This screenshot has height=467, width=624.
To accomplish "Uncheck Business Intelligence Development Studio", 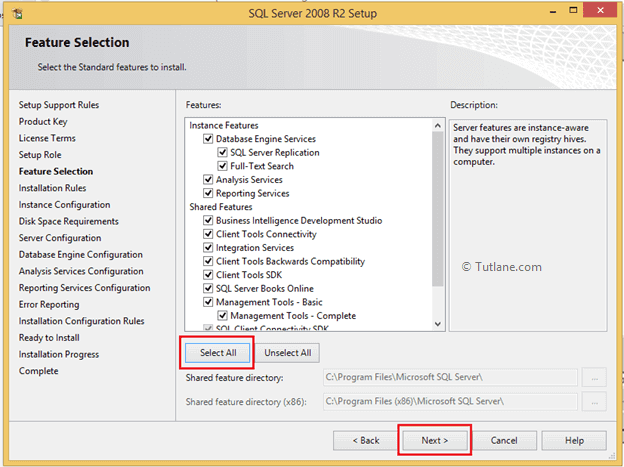I will [208, 221].
